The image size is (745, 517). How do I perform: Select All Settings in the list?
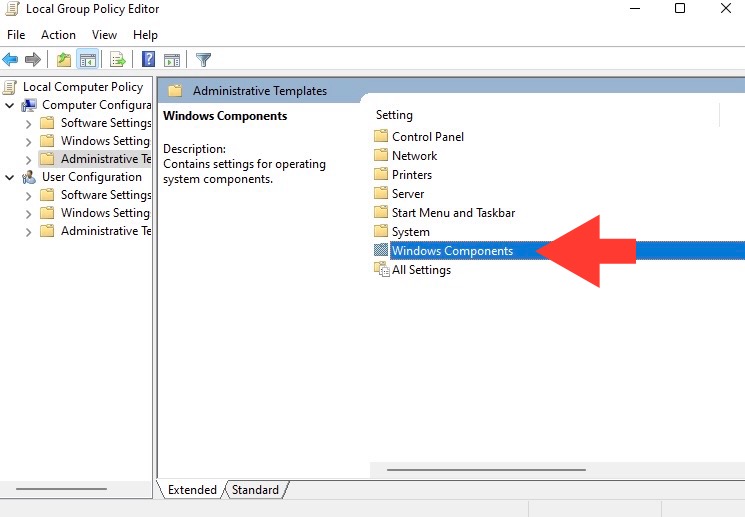coord(421,270)
